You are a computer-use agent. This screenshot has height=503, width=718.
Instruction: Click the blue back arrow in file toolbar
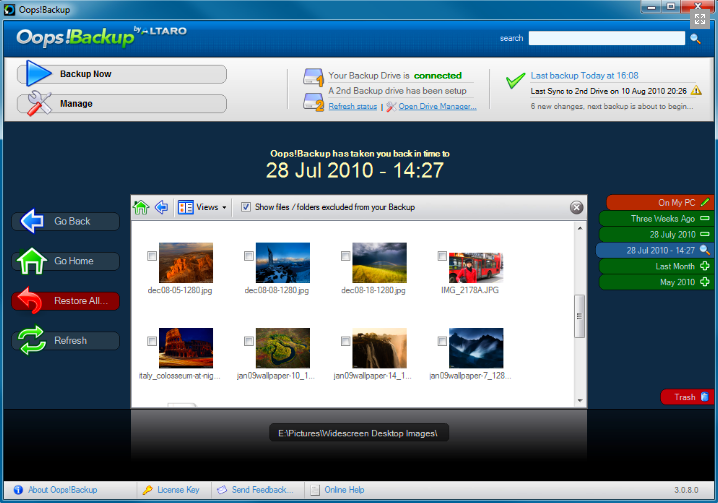(x=161, y=207)
